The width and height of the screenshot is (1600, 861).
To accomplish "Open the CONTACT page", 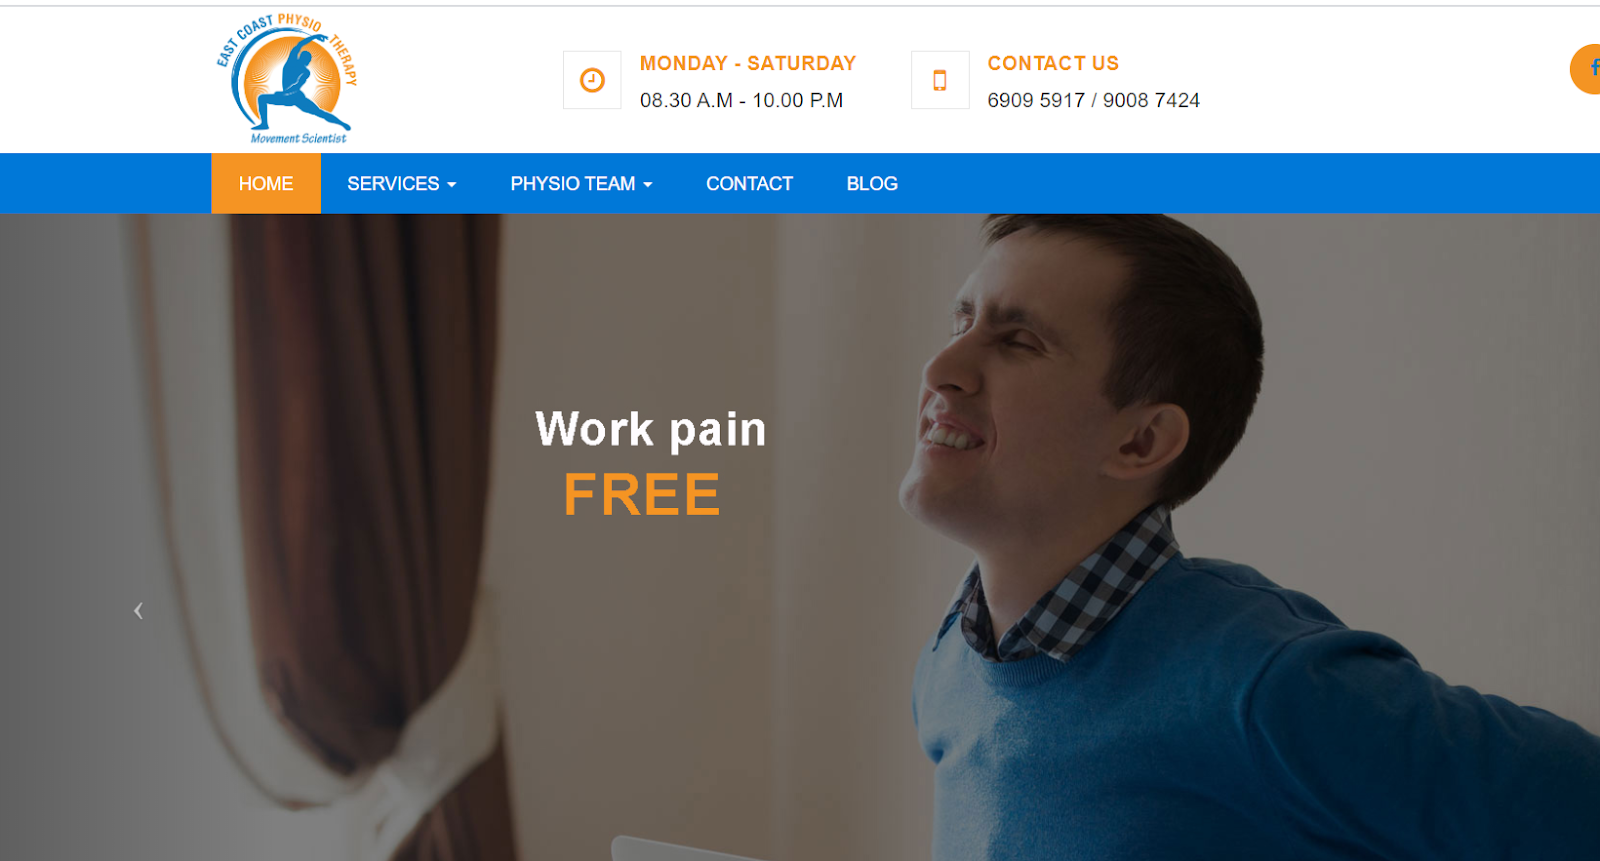I will [x=749, y=184].
